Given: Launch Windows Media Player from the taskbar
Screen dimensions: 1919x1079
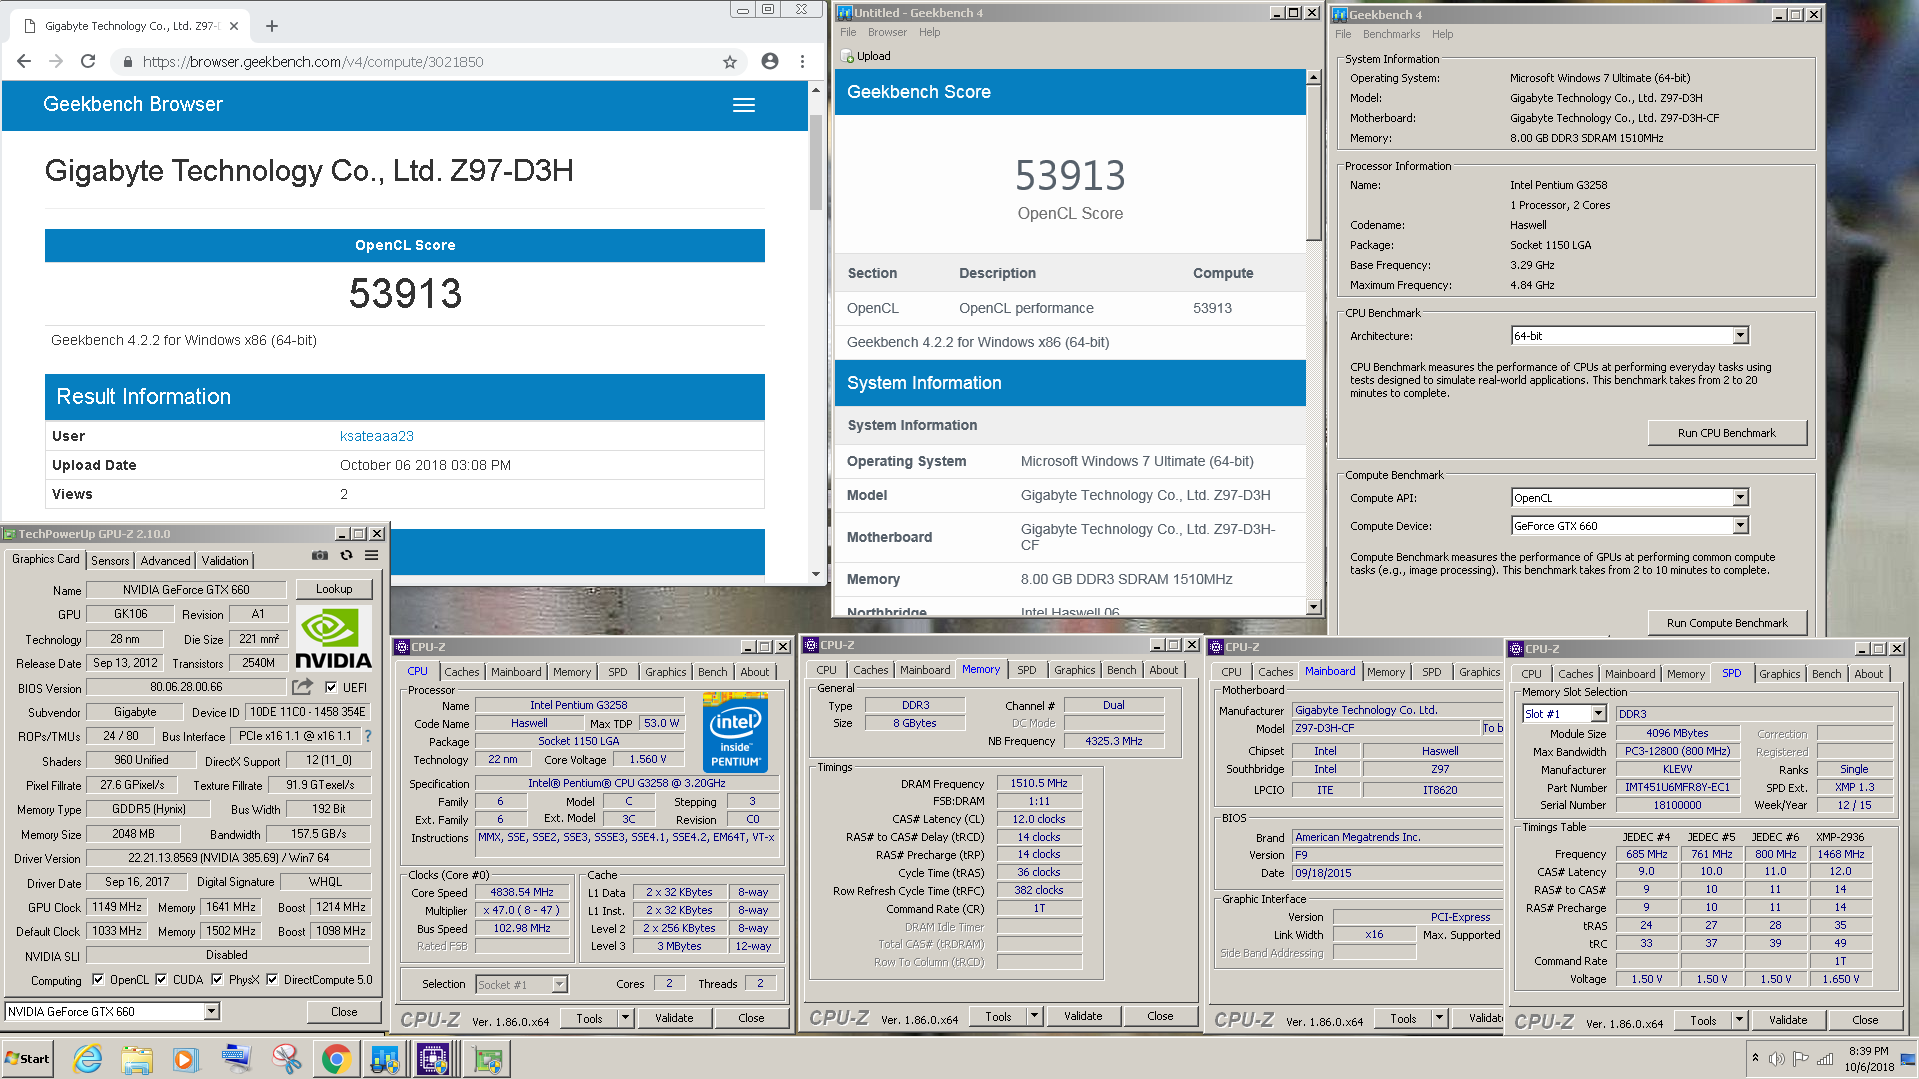Looking at the screenshot, I should tap(186, 1059).
